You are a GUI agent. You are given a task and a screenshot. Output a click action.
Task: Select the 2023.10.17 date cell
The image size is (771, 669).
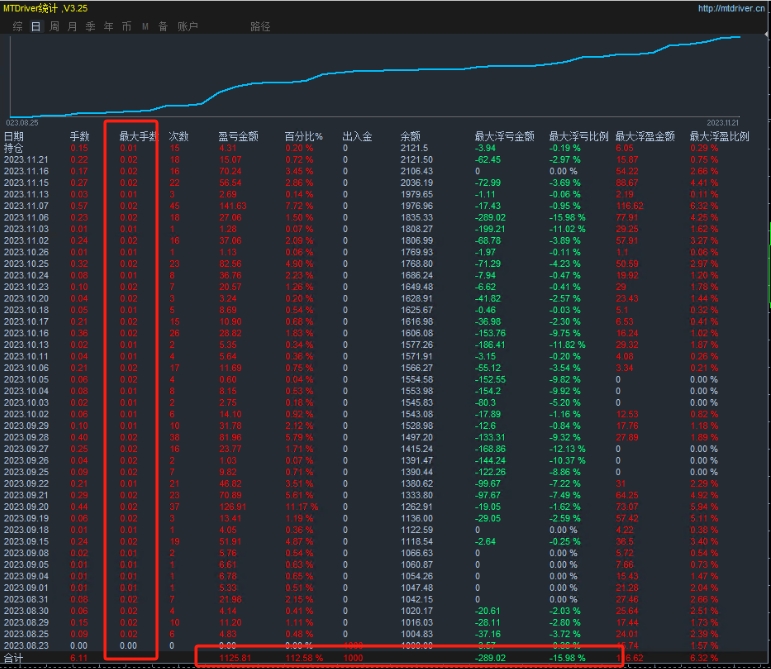tap(26, 321)
